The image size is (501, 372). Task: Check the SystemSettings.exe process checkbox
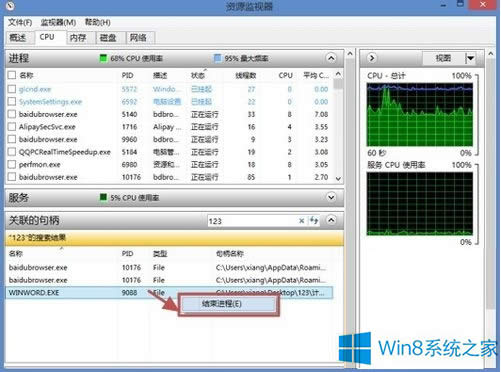[12, 101]
